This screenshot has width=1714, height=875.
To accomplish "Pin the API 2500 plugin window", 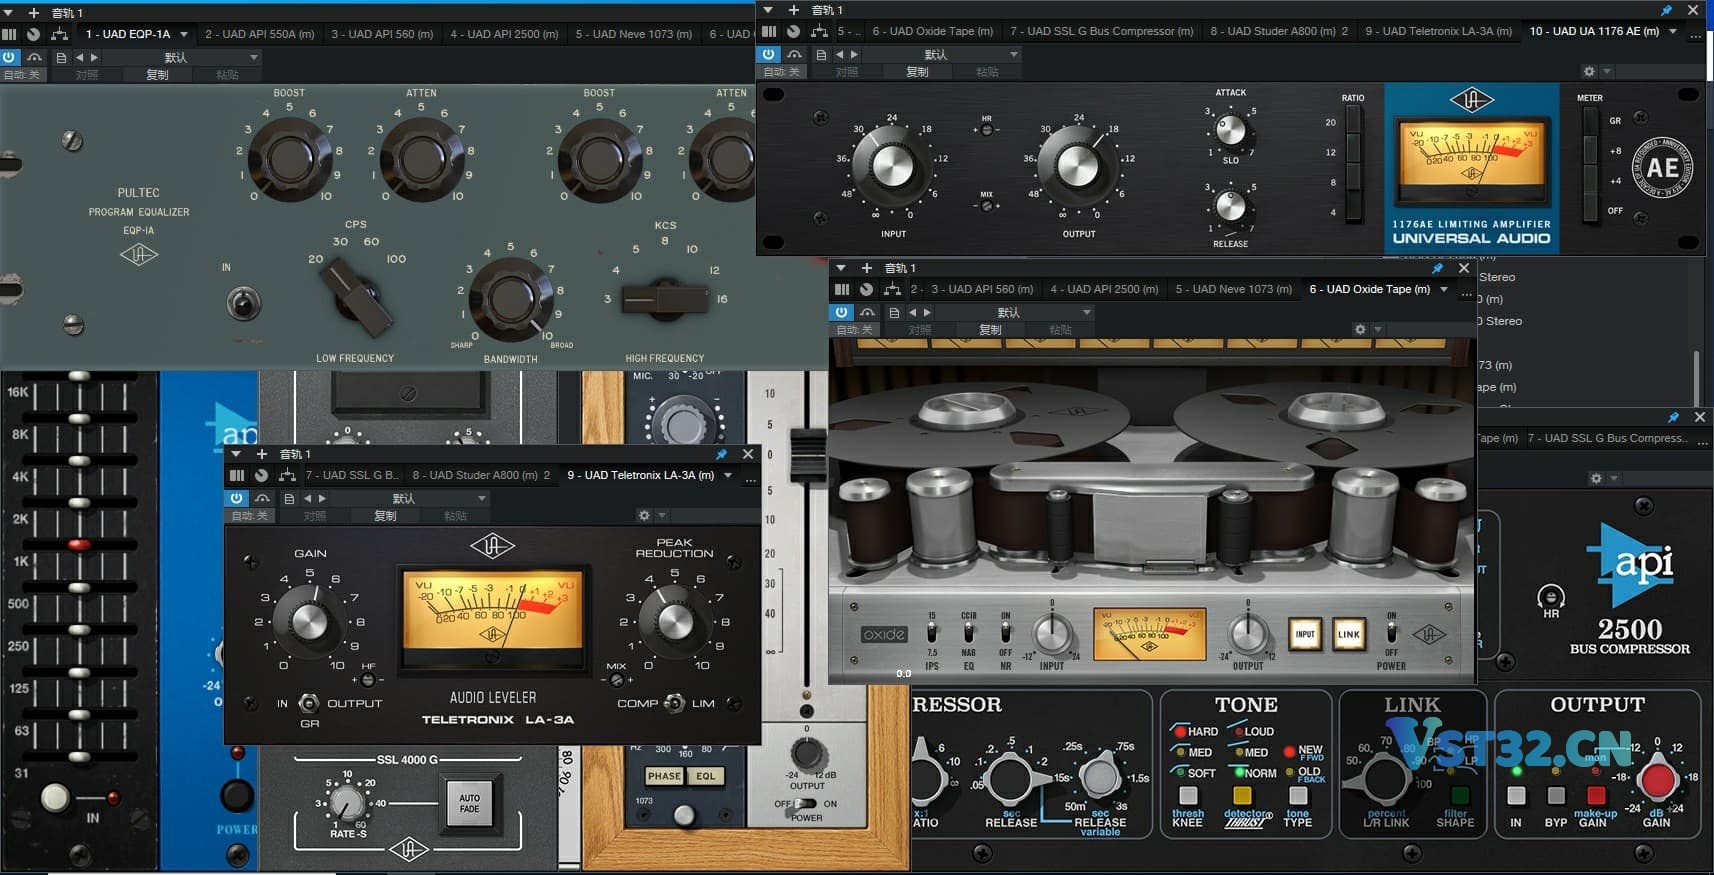I will tap(1673, 416).
